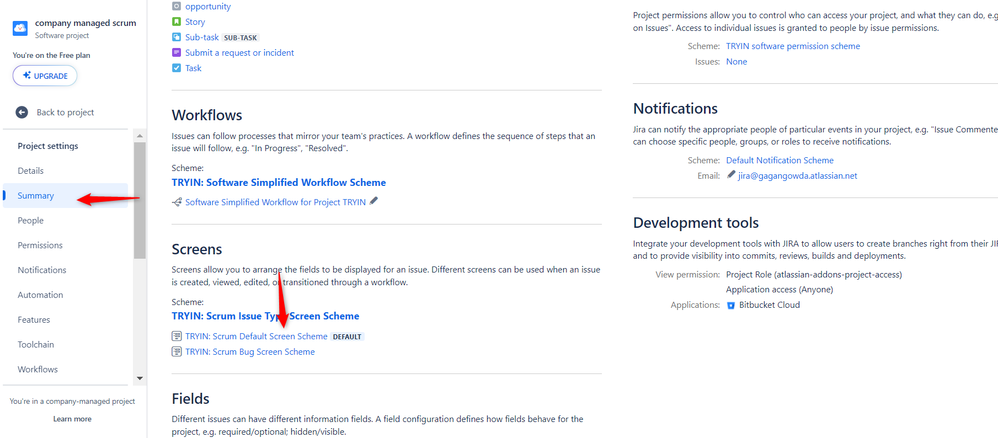This screenshot has width=998, height=438.
Task: Click the pencil edit icon after Workflow for Project TRYIN
Action: pyautogui.click(x=374, y=201)
